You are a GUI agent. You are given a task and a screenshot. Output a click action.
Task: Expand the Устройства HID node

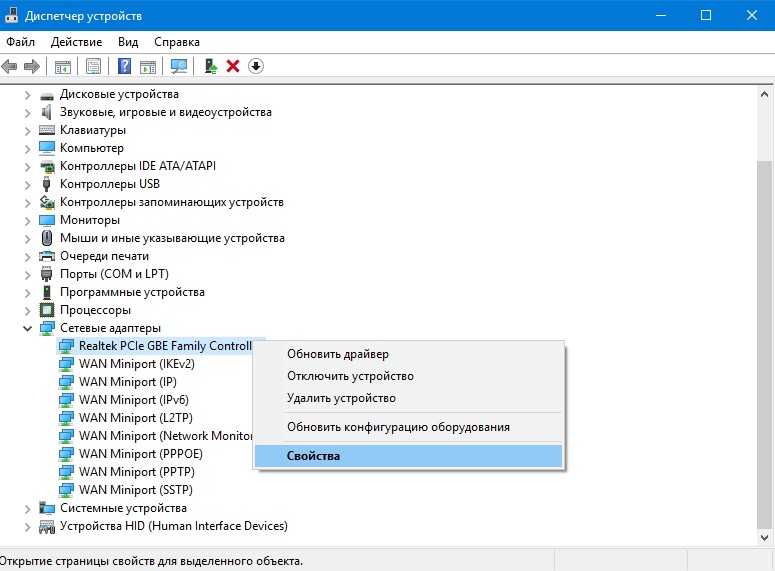point(28,527)
